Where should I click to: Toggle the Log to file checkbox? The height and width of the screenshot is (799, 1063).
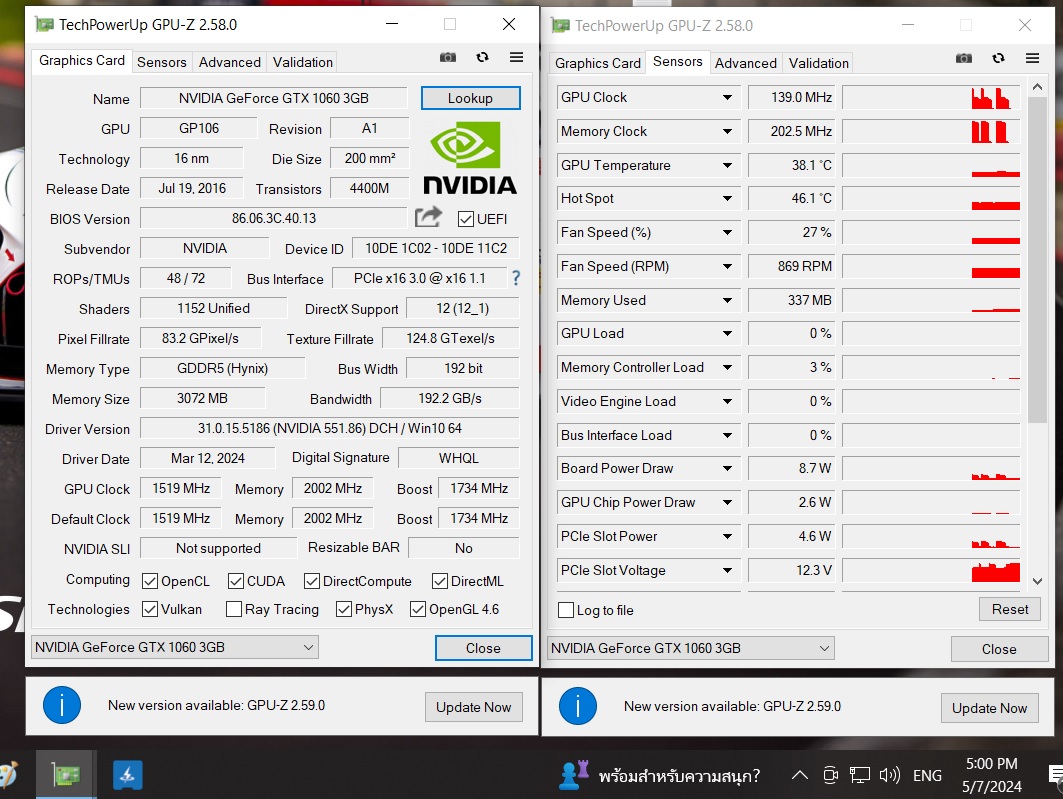566,610
